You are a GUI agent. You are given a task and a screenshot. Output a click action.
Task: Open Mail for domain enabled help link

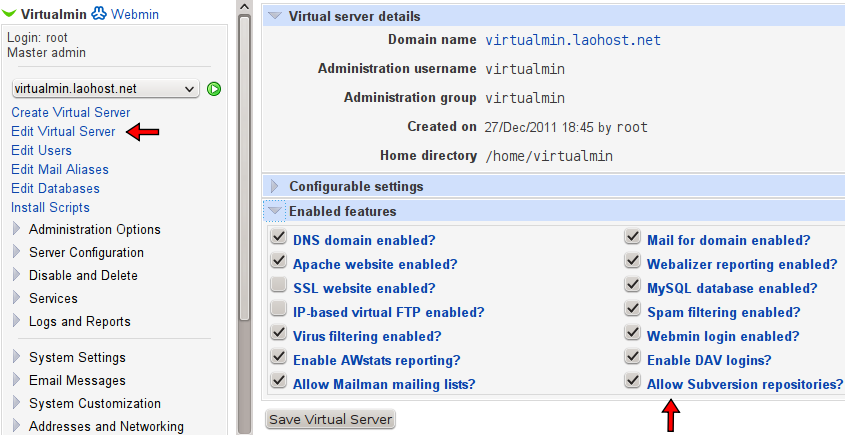(x=729, y=240)
